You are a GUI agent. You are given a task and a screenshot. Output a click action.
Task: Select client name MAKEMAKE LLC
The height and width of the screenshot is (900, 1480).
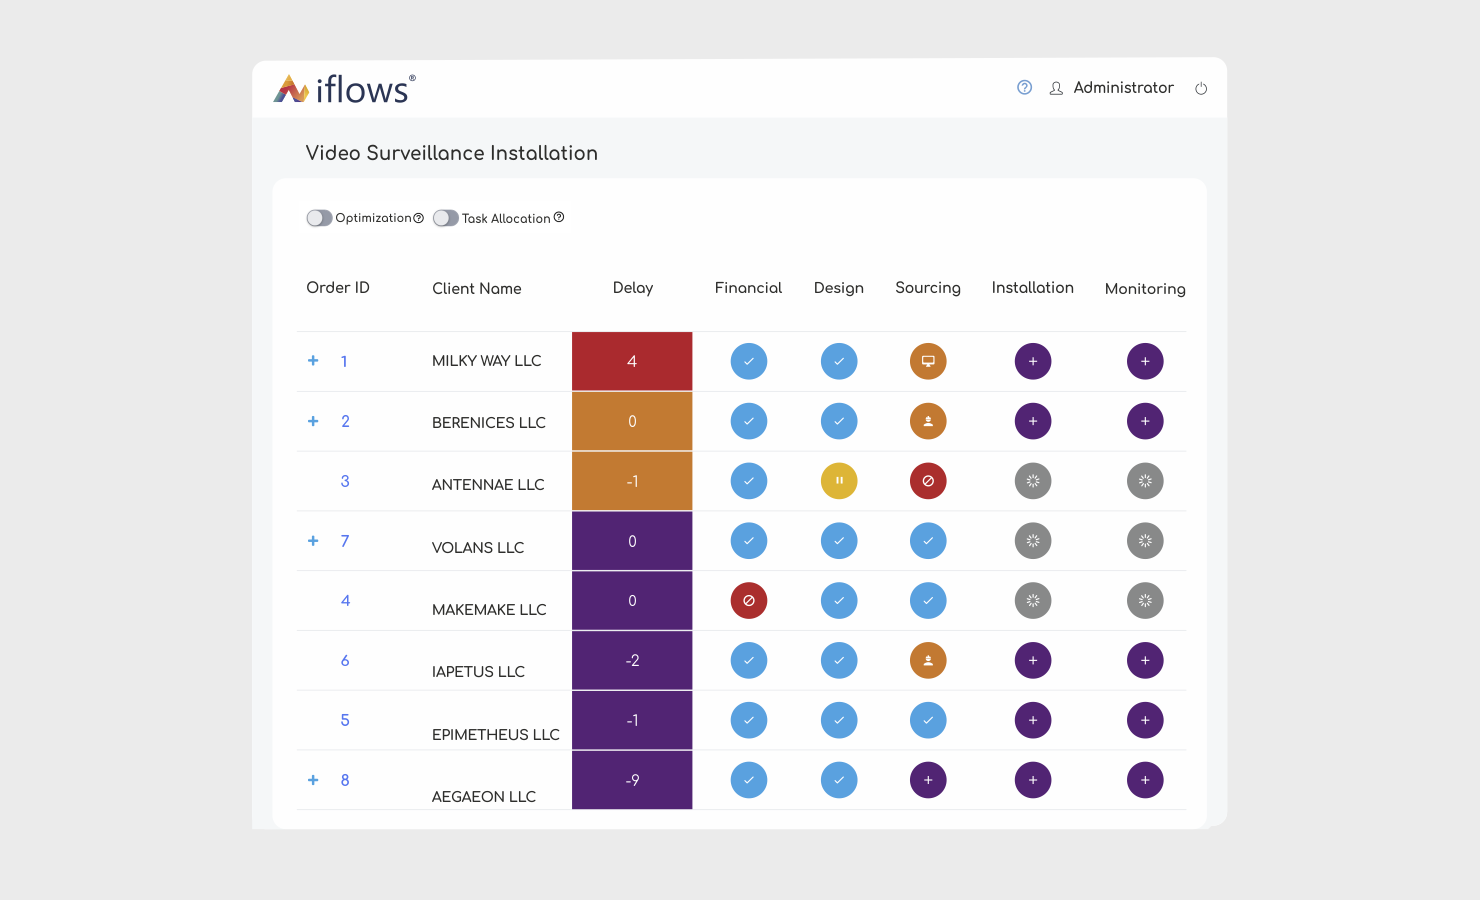coord(489,610)
